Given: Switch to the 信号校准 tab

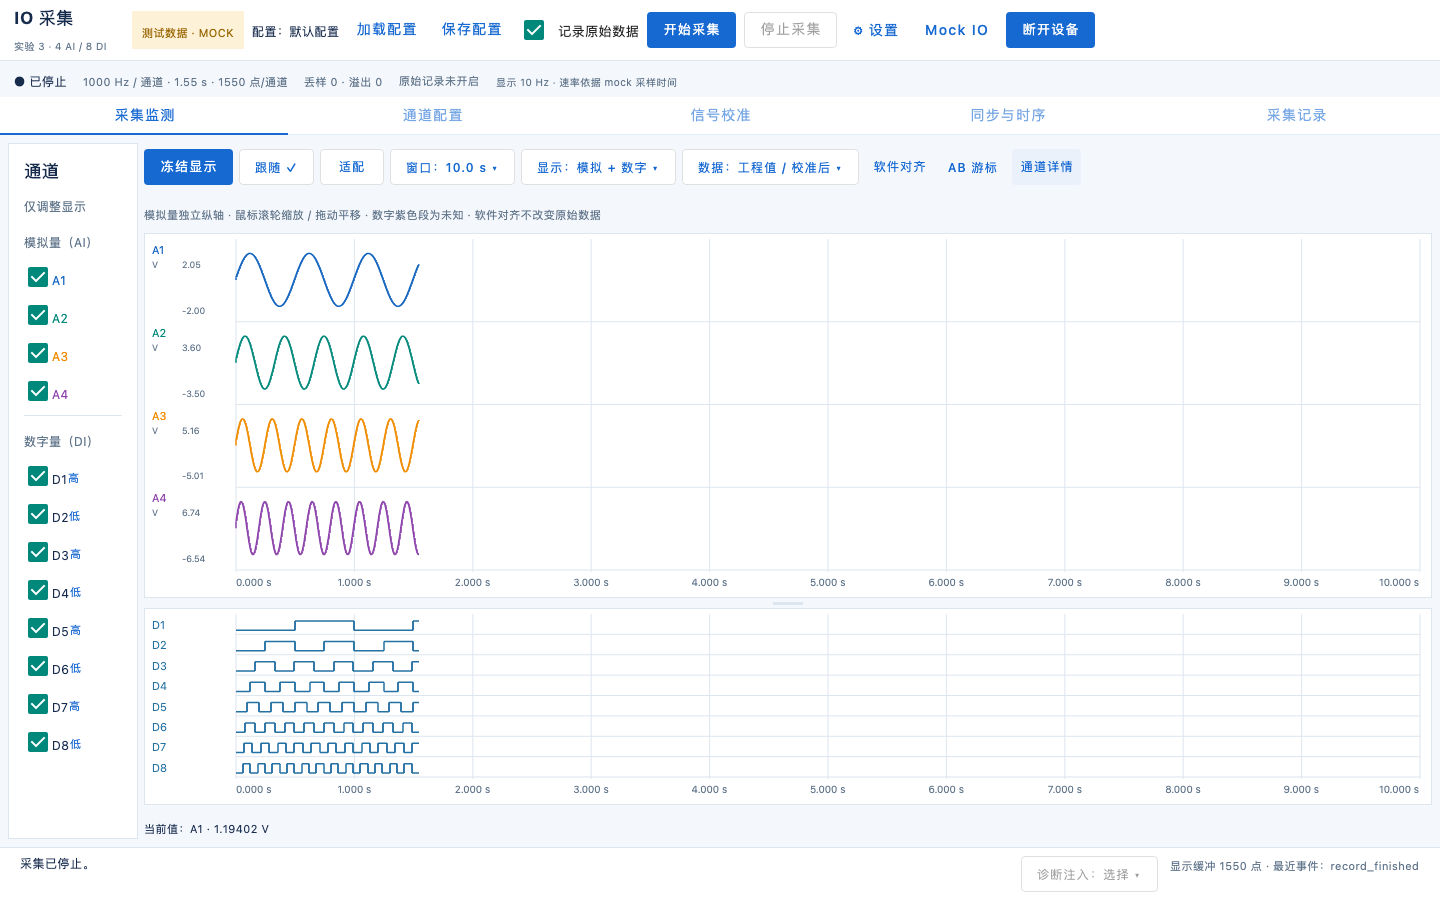Looking at the screenshot, I should point(720,115).
